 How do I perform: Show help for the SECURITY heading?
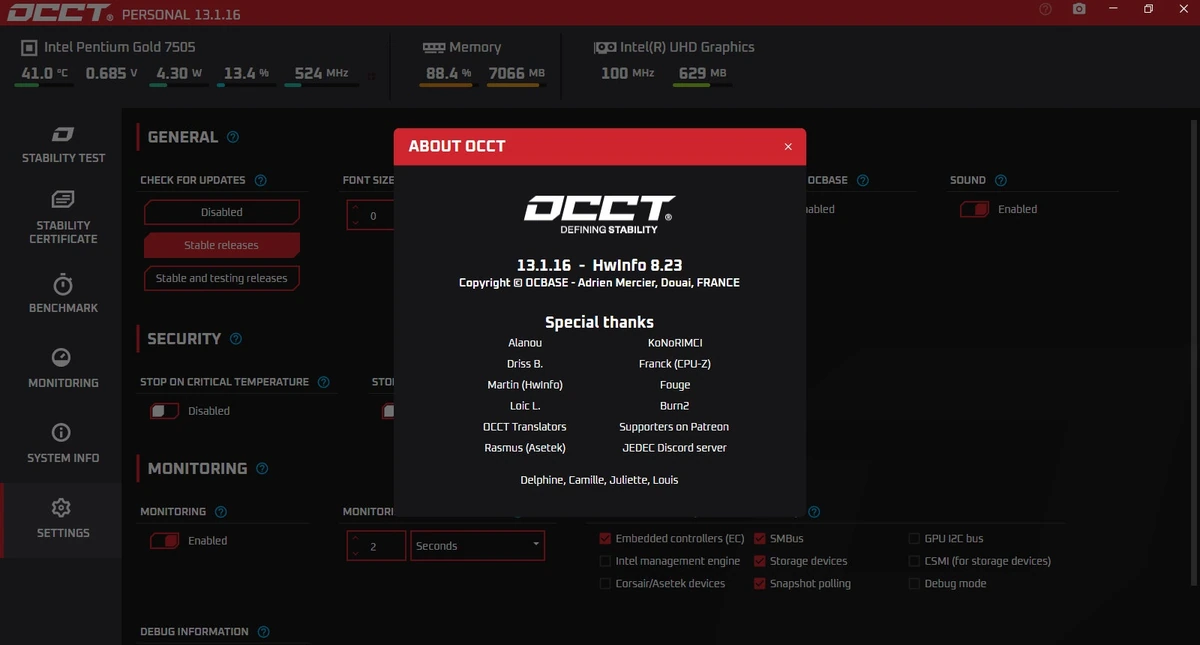pos(236,339)
